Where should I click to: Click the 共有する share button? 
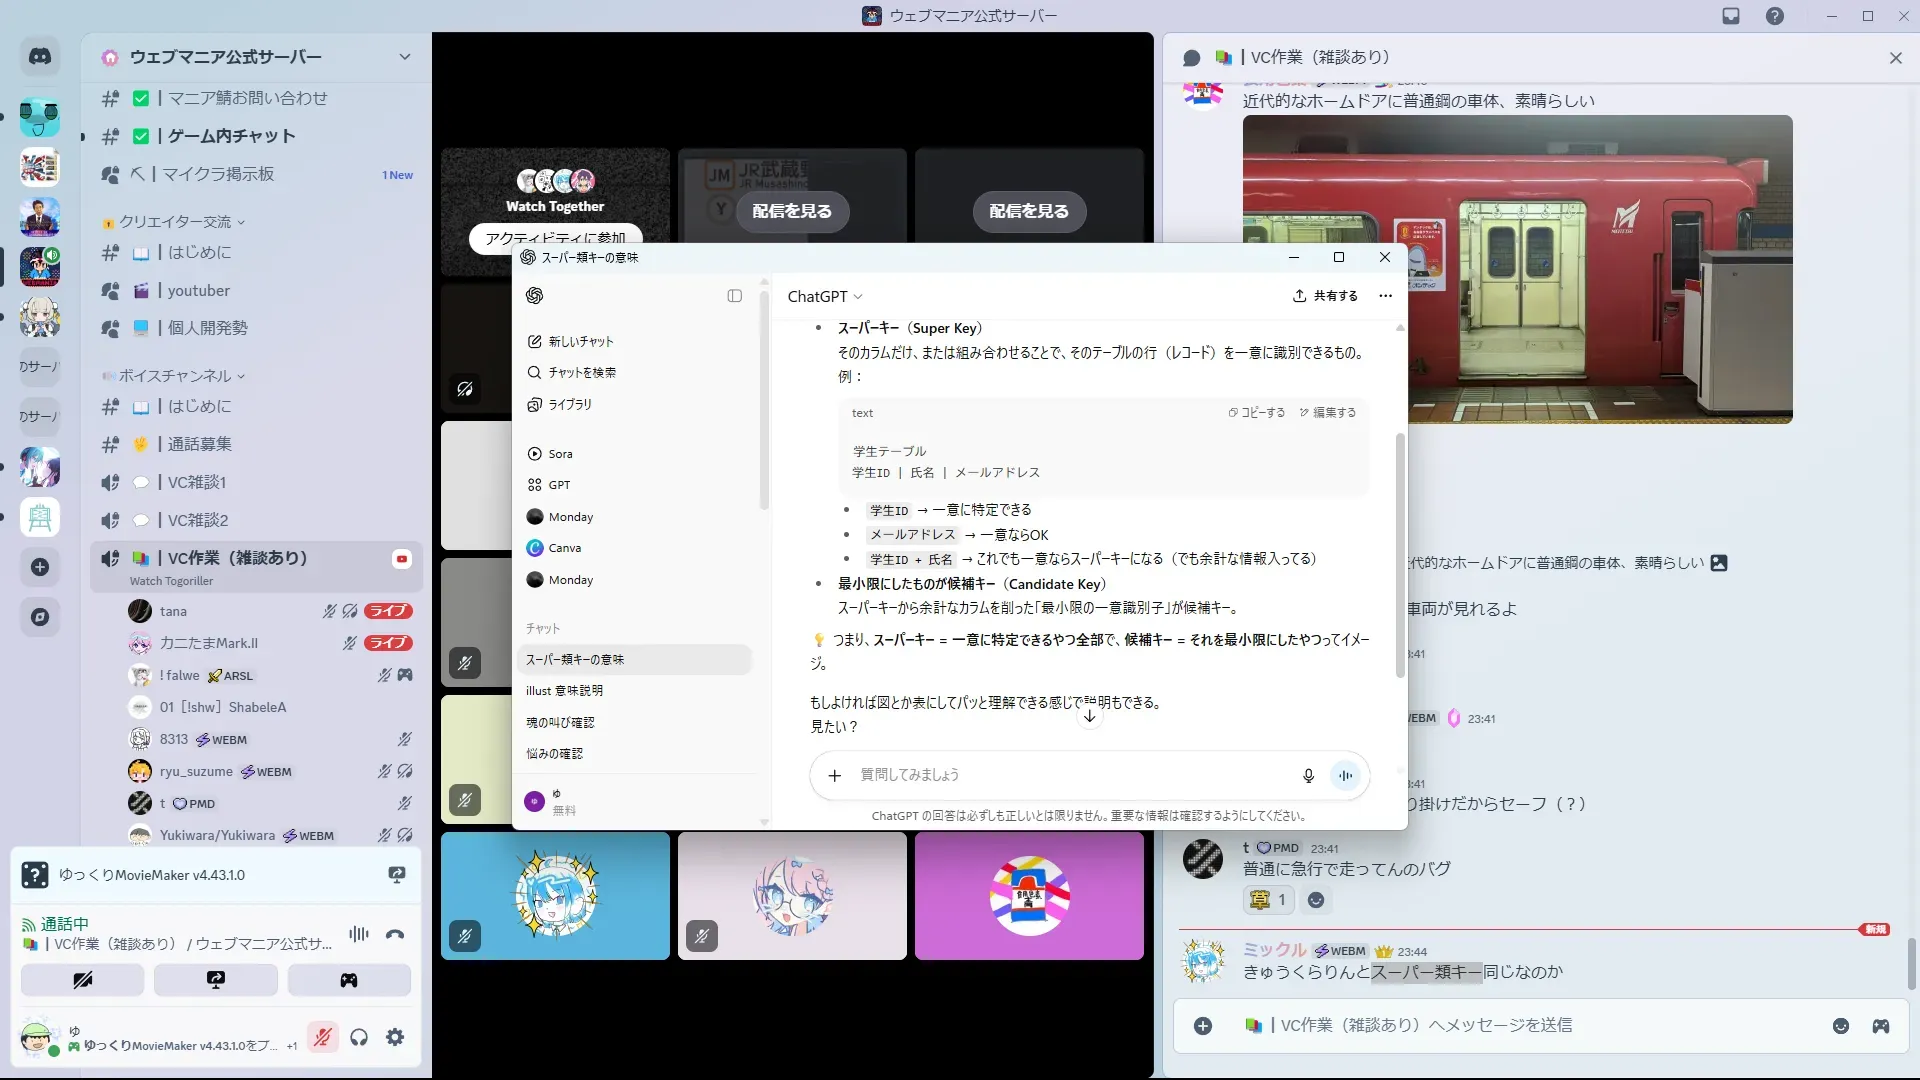(1325, 296)
